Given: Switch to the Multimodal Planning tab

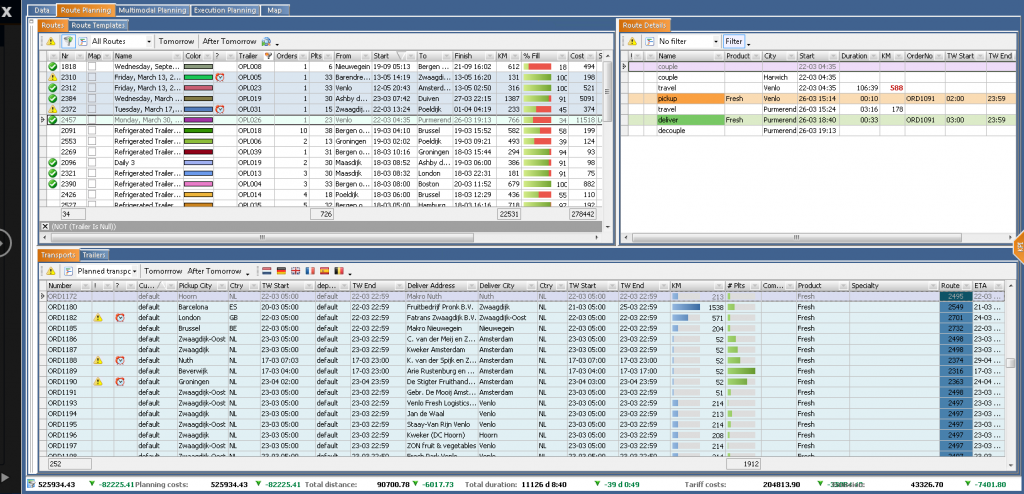Looking at the screenshot, I should [151, 9].
